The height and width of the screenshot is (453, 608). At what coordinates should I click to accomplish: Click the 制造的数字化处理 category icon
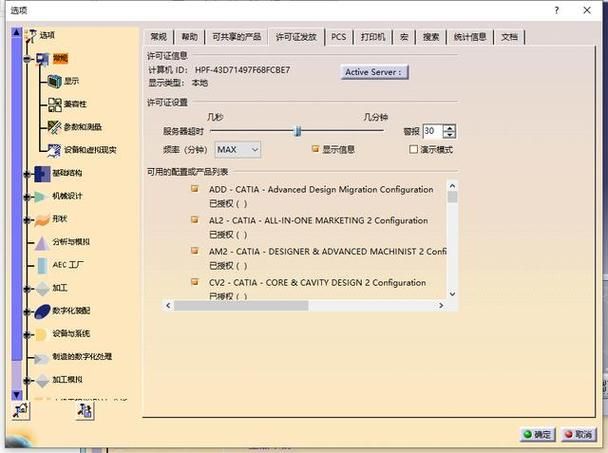(x=41, y=358)
